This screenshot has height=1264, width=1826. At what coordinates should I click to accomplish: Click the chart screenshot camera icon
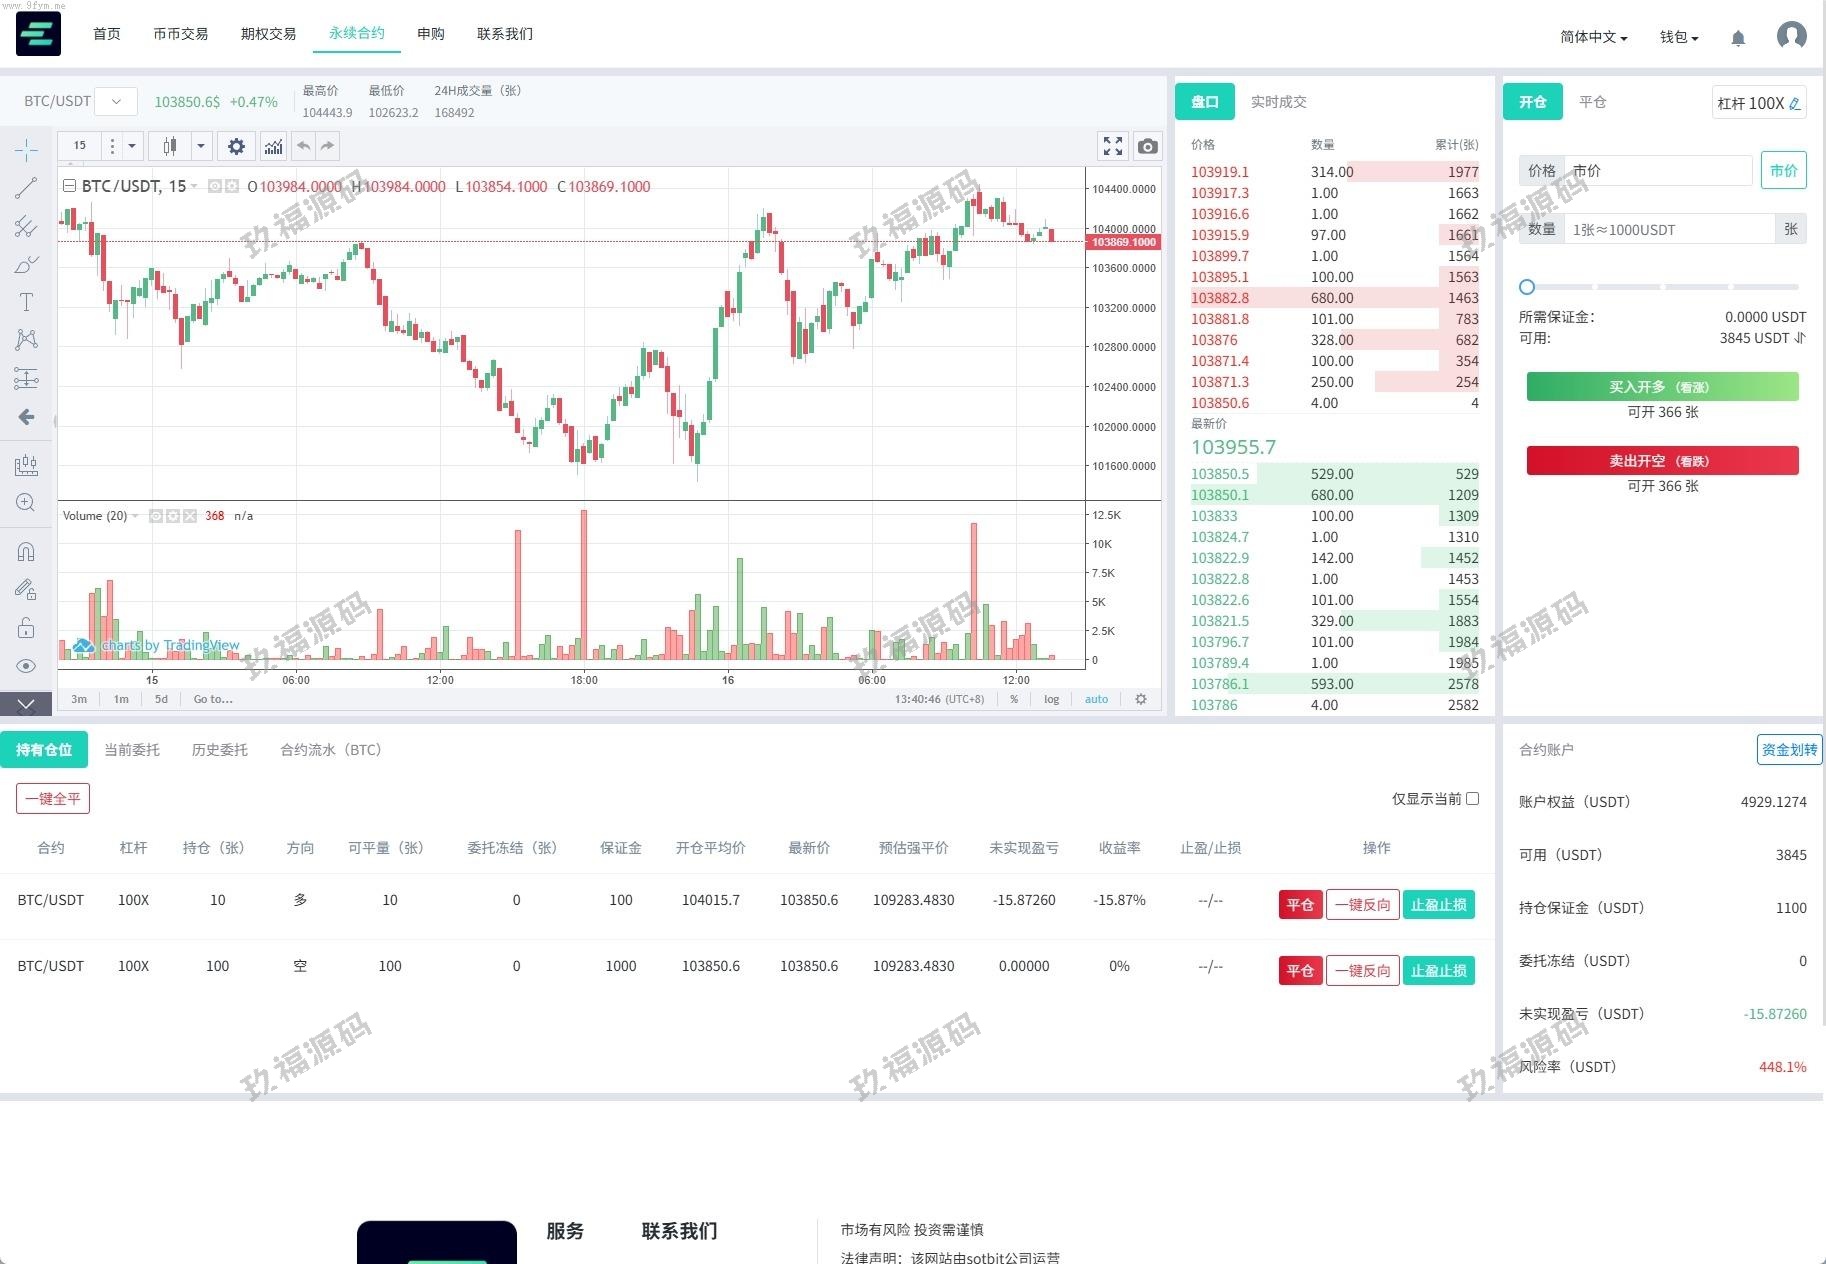1147,146
